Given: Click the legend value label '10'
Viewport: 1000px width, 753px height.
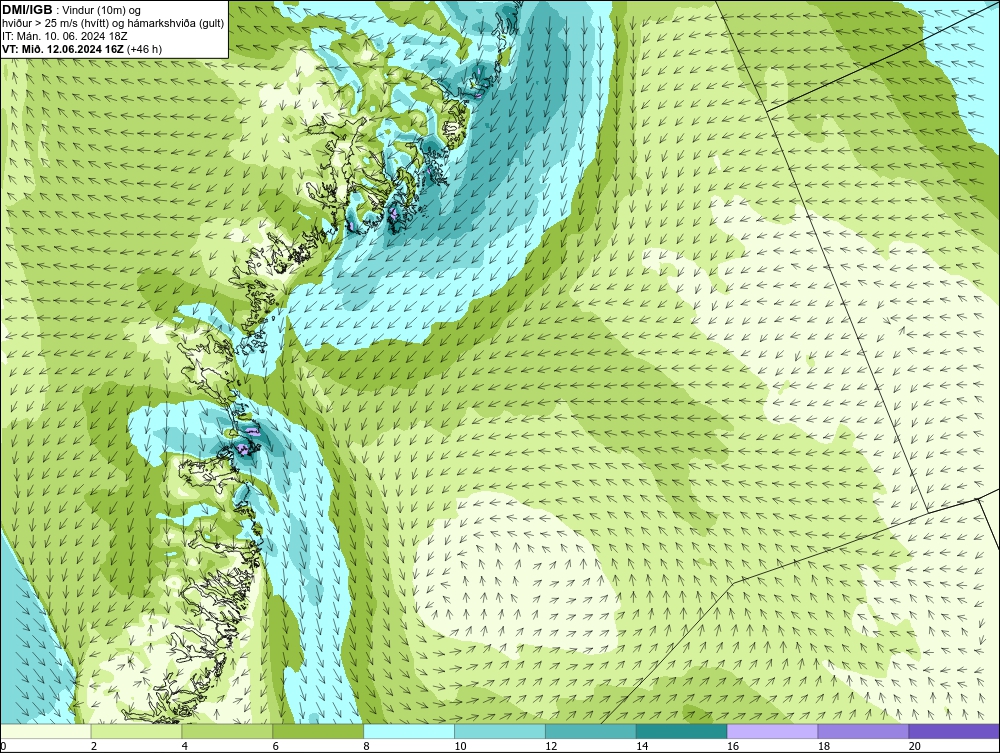Looking at the screenshot, I should click(460, 746).
